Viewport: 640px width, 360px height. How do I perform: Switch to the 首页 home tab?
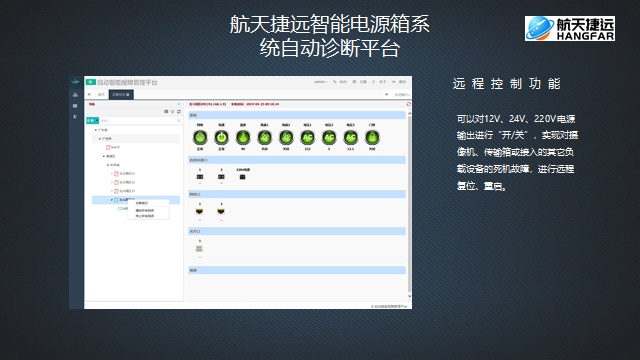tap(101, 95)
